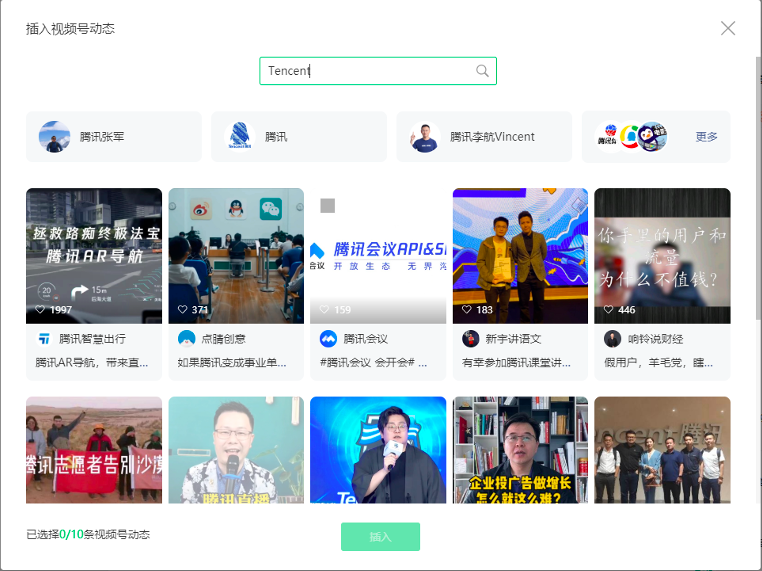Select the Tencent office group photo video

(662, 450)
